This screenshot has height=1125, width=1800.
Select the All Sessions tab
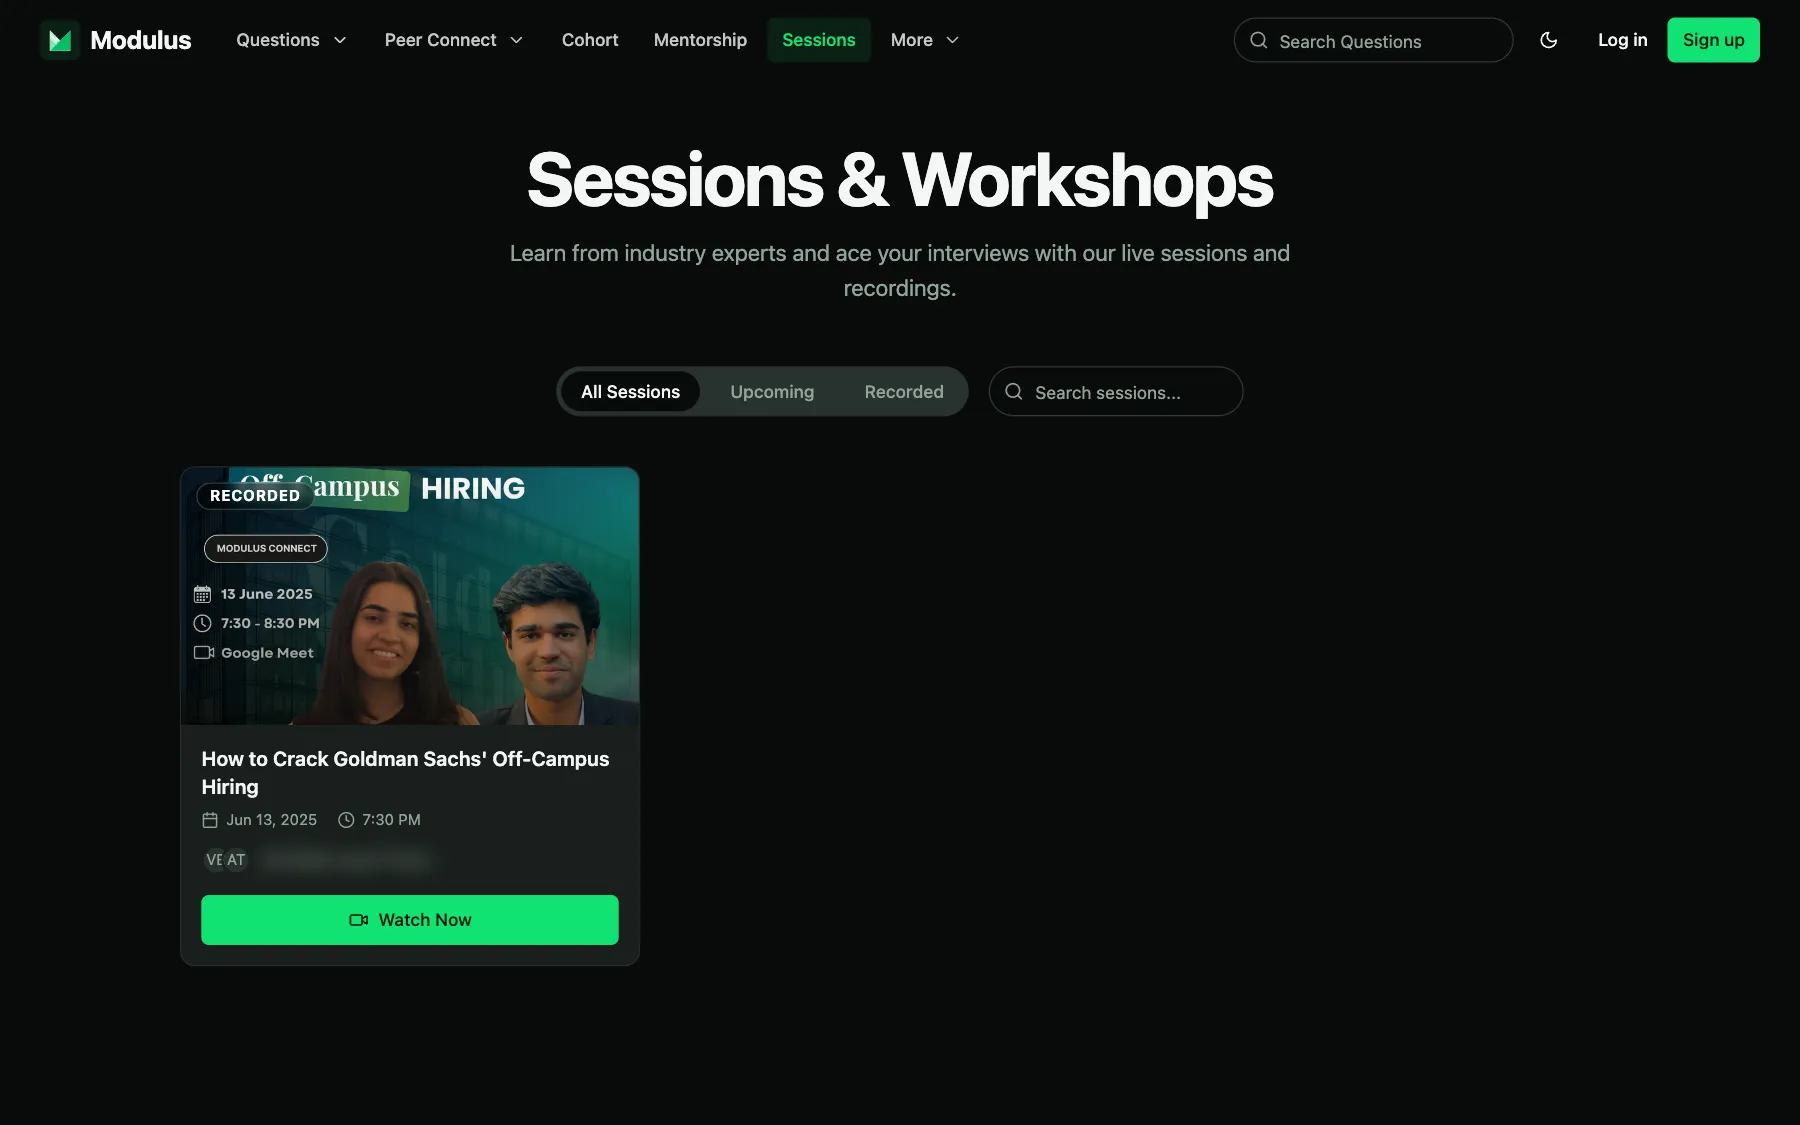pos(630,391)
